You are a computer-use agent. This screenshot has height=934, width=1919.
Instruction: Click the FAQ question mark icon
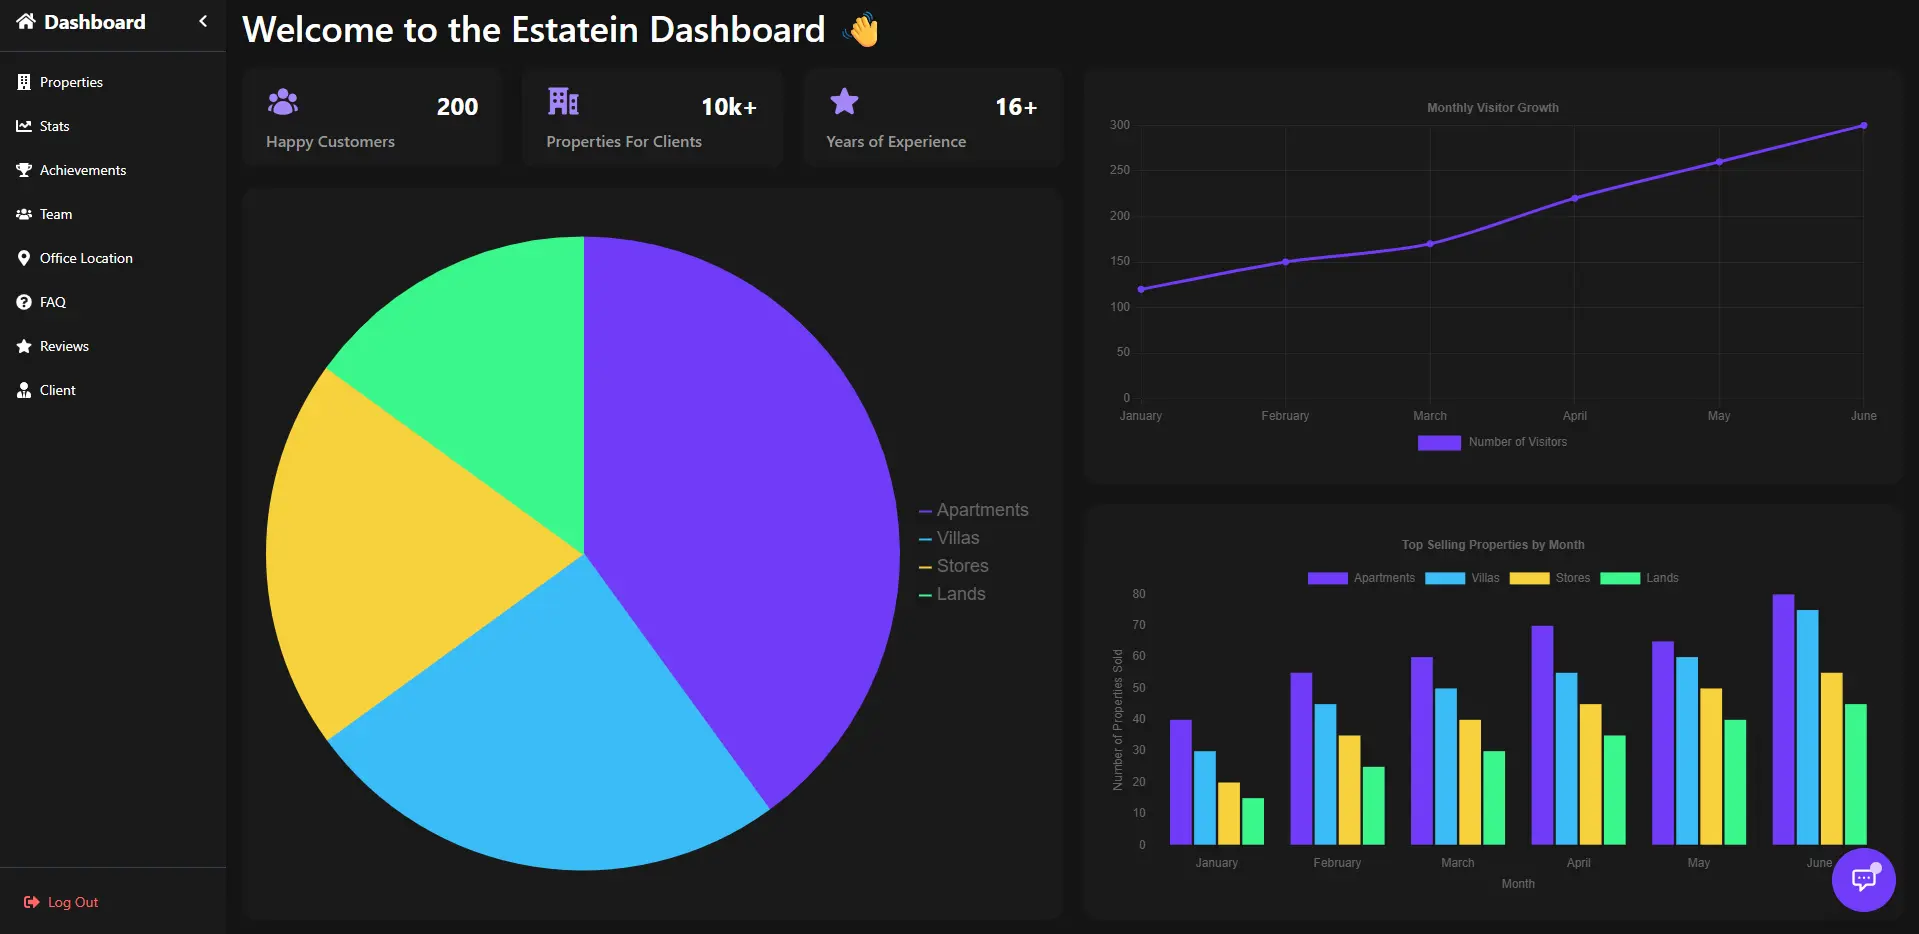pyautogui.click(x=24, y=302)
